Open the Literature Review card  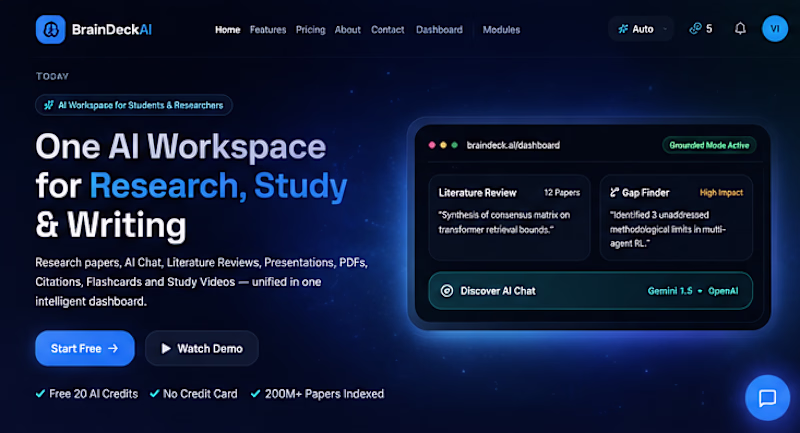tap(509, 218)
